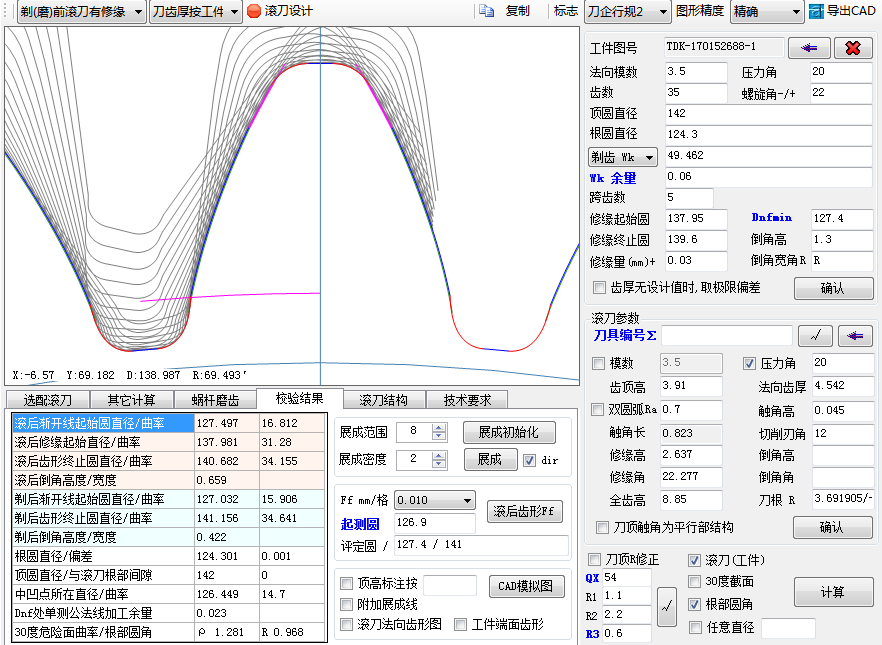This screenshot has width=882, height=645.
Task: Click the 法向模数 input field
Action: pyautogui.click(x=696, y=72)
